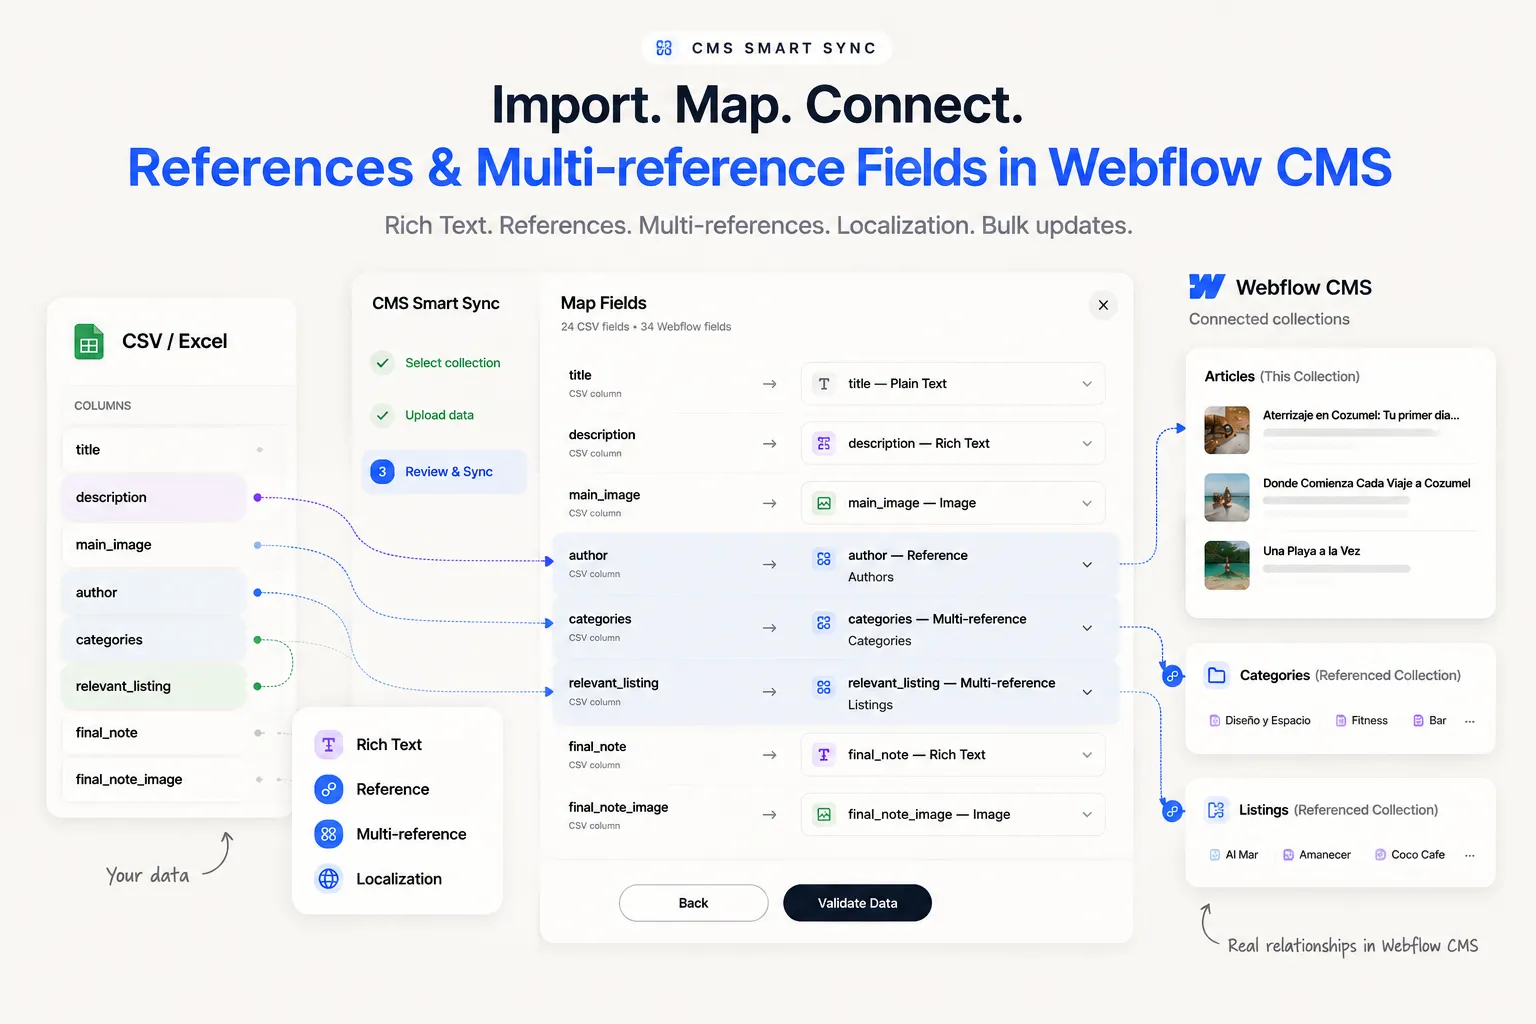Open the main_image — Image dropdown

[953, 503]
